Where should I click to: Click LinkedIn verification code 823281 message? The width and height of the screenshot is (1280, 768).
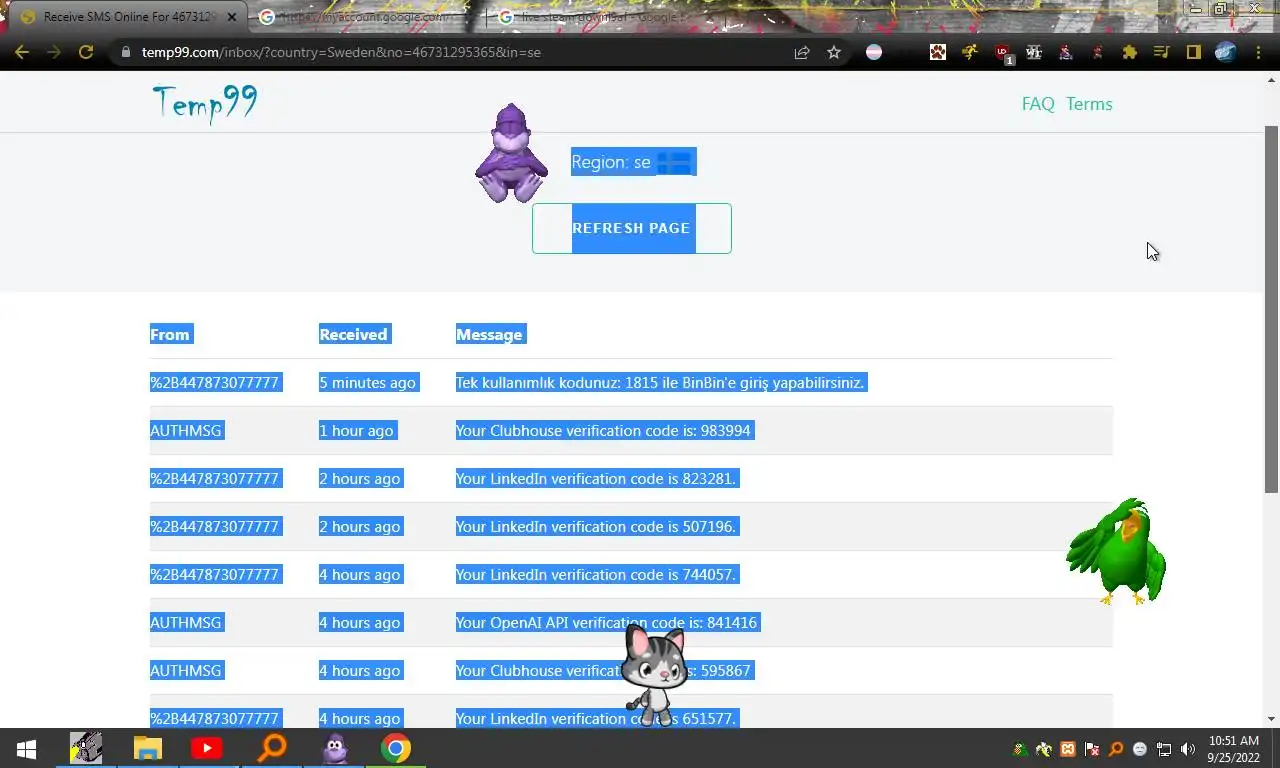596,479
